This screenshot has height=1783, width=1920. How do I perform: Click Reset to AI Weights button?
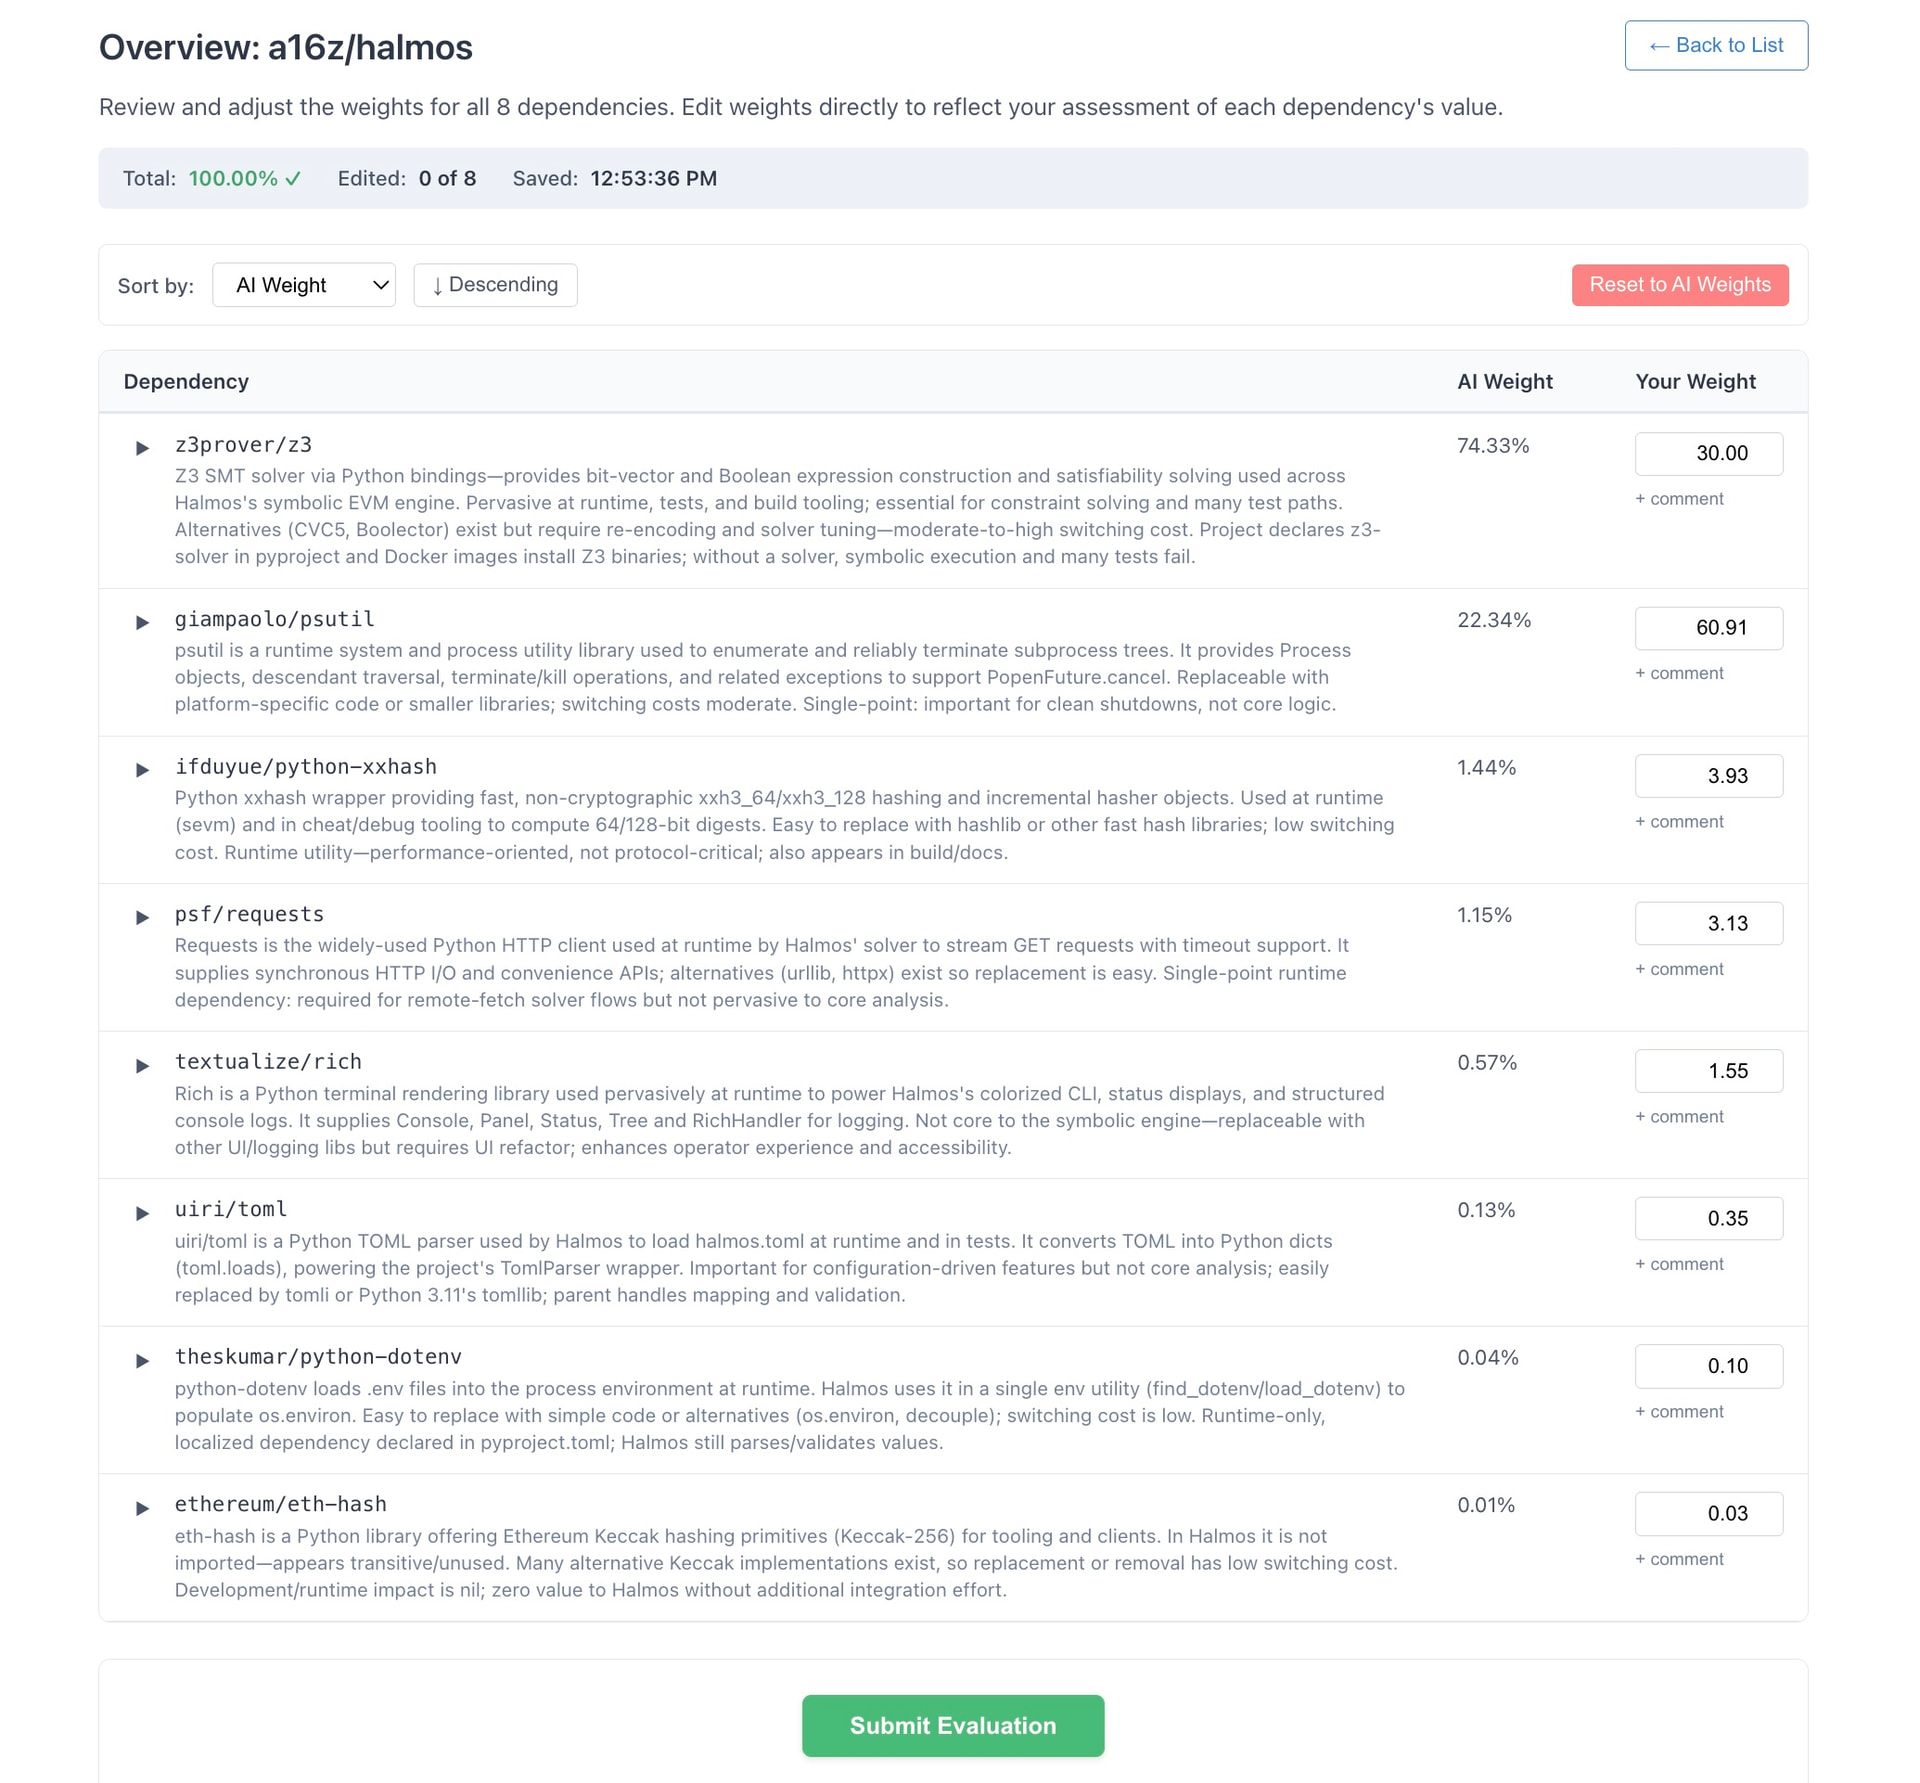point(1679,285)
